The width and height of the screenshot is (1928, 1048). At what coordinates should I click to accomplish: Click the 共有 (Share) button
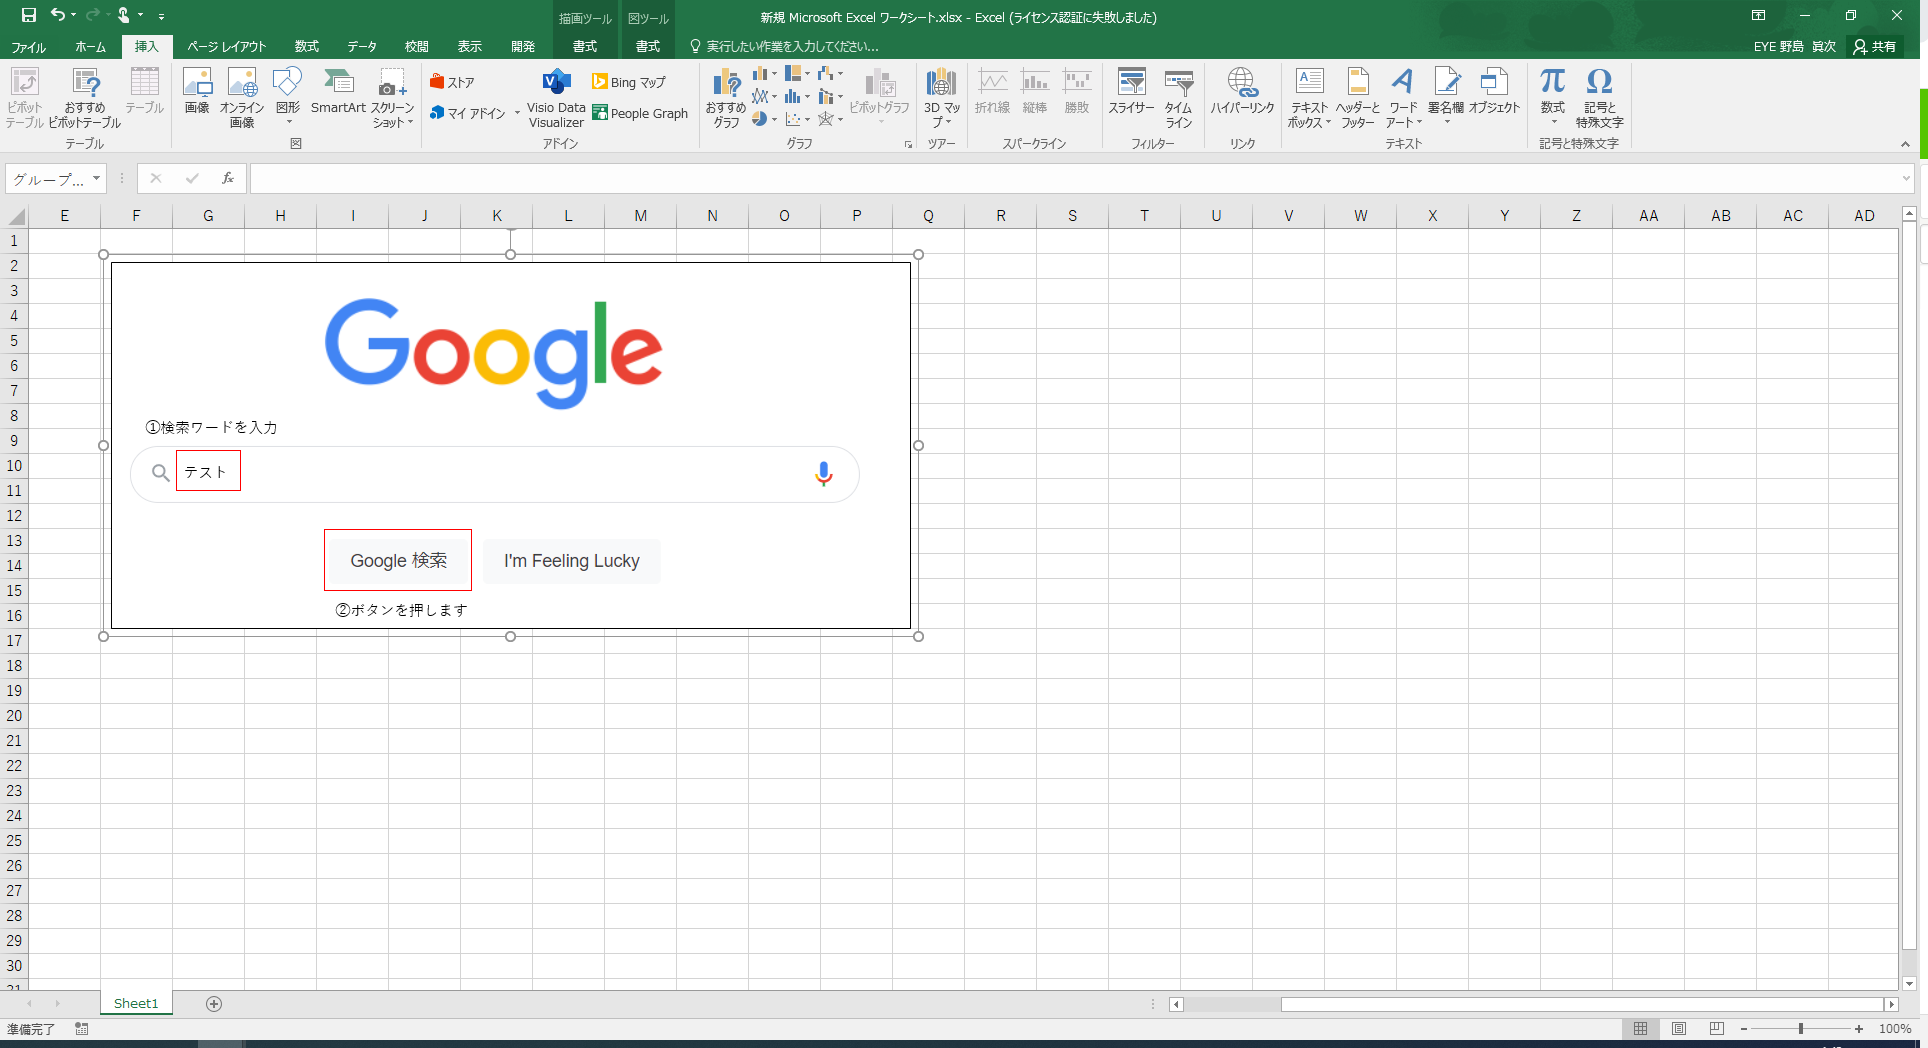click(x=1875, y=47)
